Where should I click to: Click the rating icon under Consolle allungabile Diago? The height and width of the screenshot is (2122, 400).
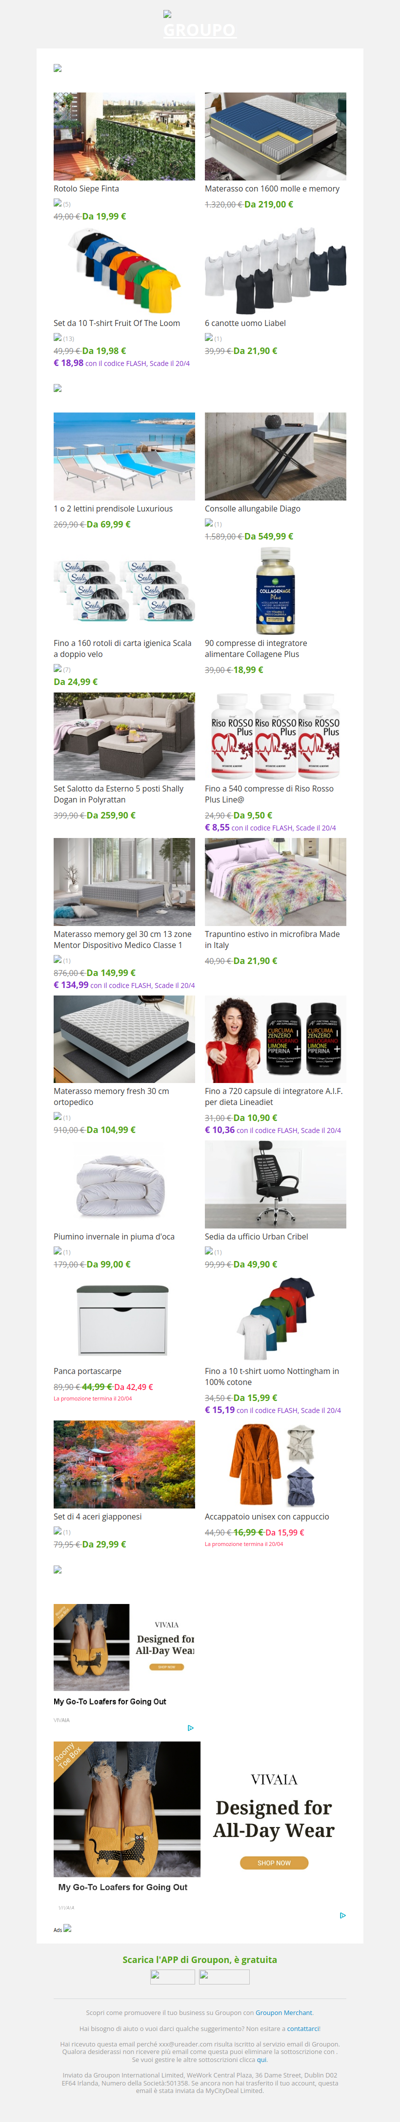click(213, 523)
